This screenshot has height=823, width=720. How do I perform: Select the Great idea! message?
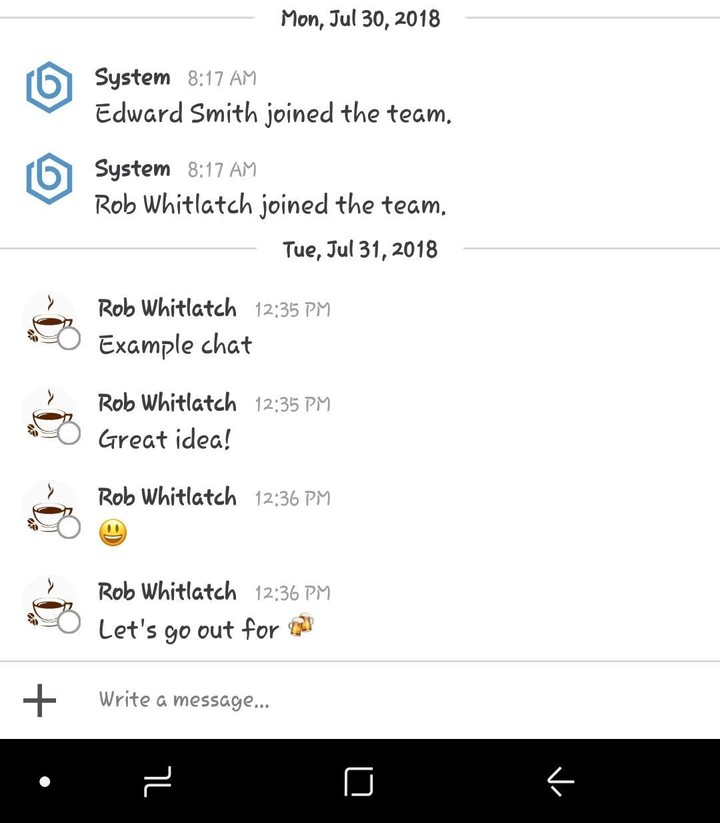[x=165, y=439]
